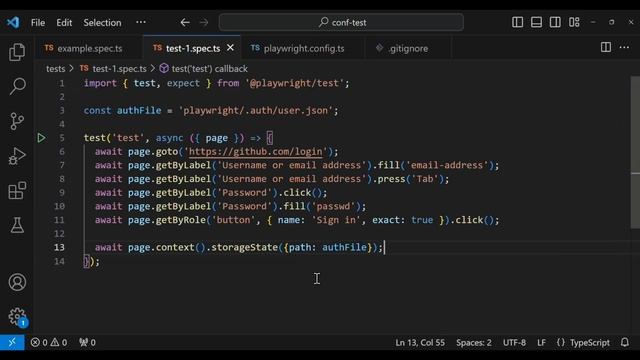Split the editor to the right
The image size is (640, 360).
pyautogui.click(x=606, y=47)
